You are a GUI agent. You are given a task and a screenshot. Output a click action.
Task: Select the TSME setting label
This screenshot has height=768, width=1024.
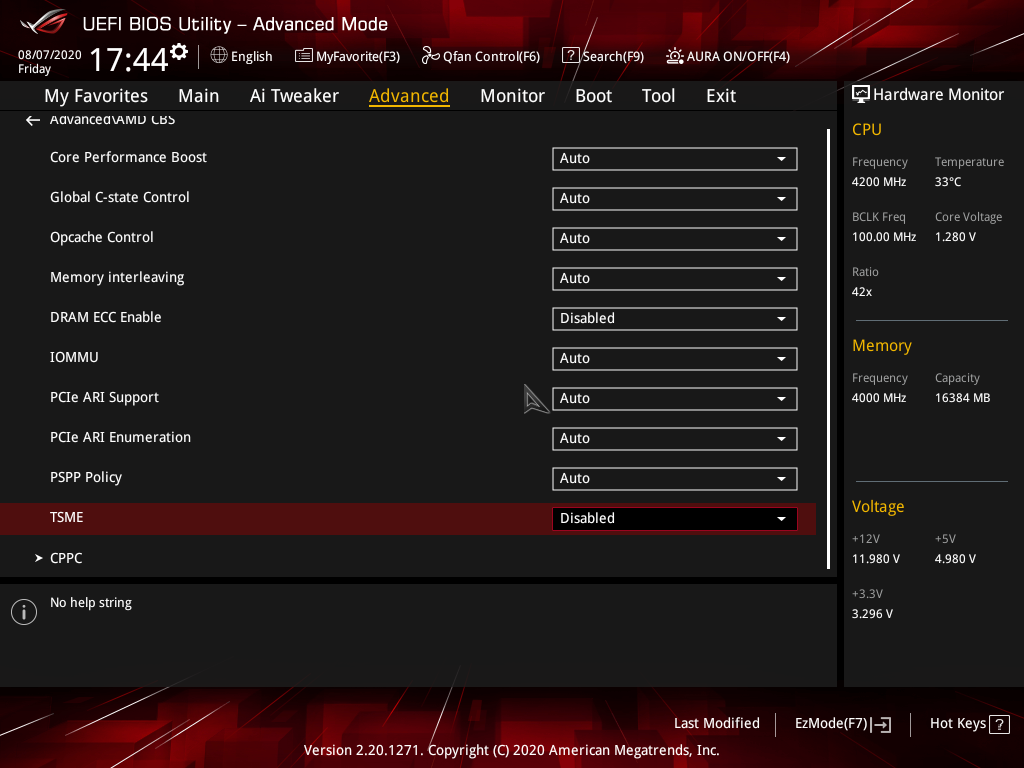67,517
